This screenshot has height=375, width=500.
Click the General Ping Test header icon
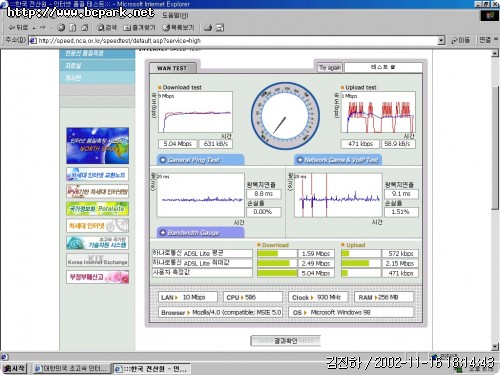pos(163,160)
